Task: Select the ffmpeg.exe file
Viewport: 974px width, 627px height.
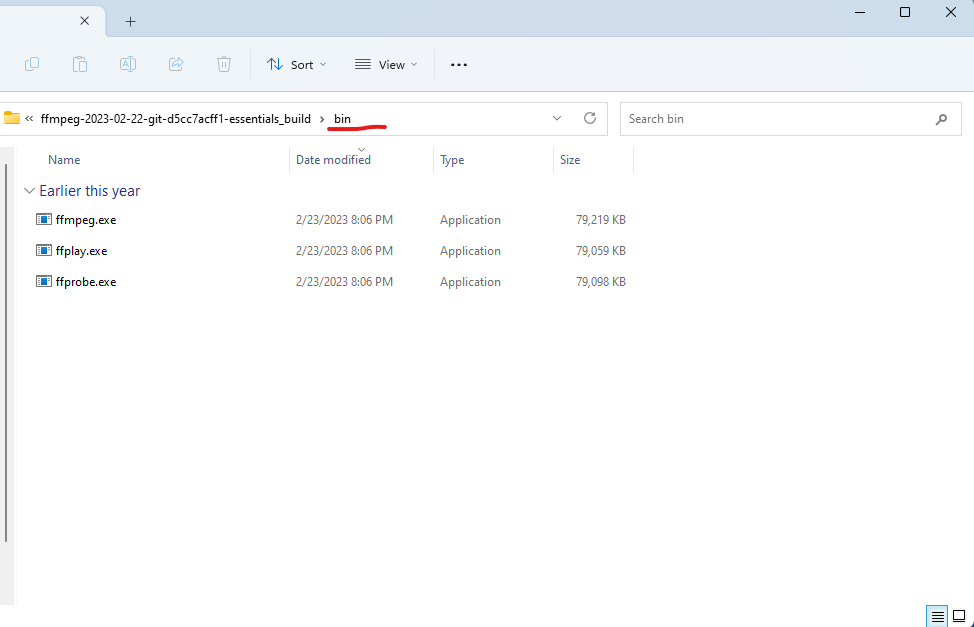Action: pyautogui.click(x=86, y=220)
